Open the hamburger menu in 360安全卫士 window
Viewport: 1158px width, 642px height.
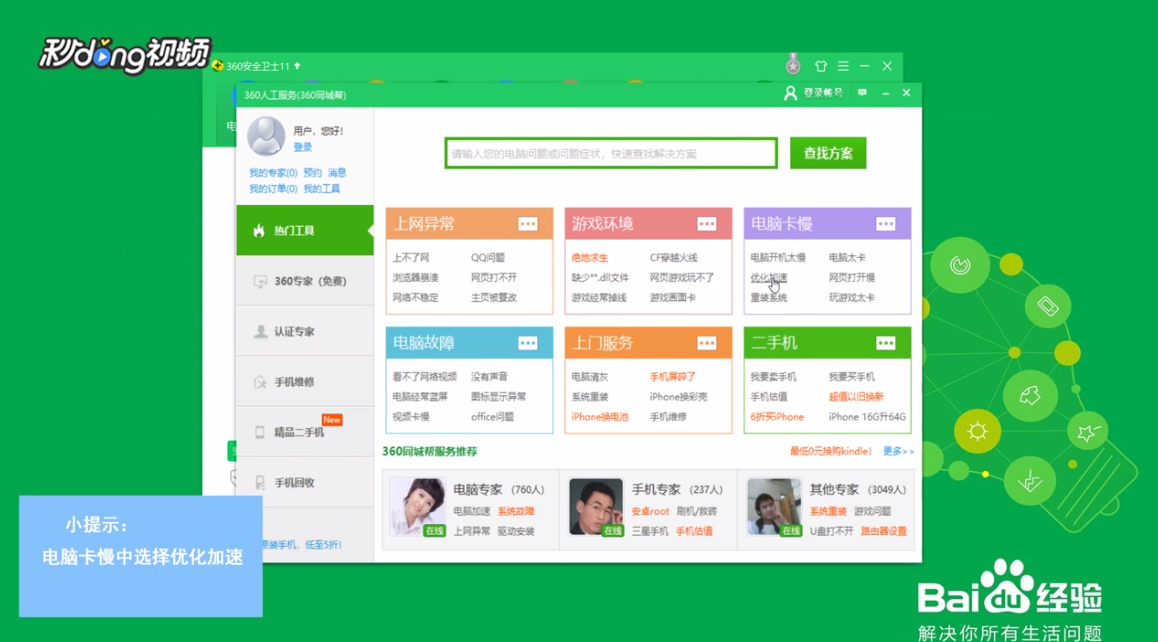point(843,66)
